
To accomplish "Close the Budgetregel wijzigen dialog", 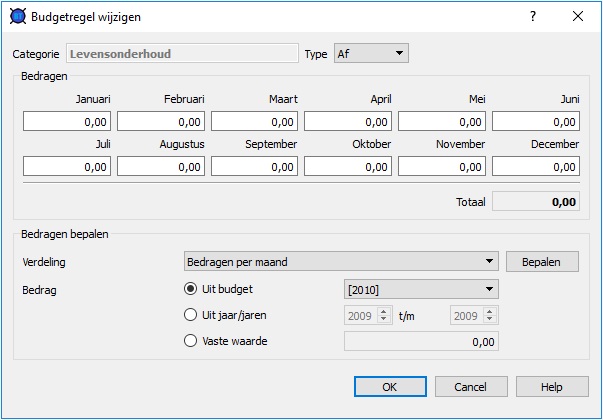I will 578,17.
